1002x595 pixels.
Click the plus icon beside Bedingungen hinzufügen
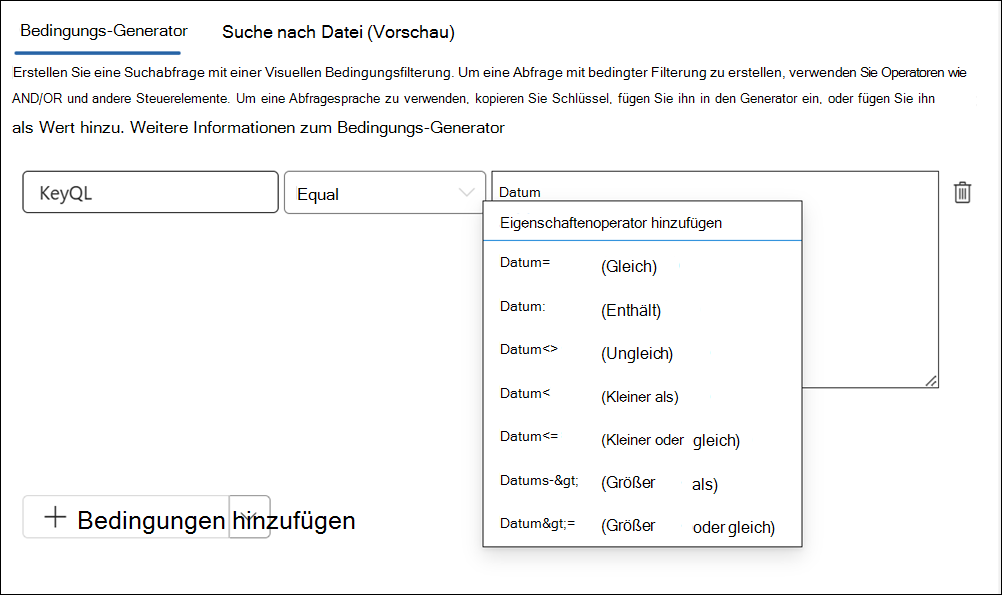coord(54,518)
